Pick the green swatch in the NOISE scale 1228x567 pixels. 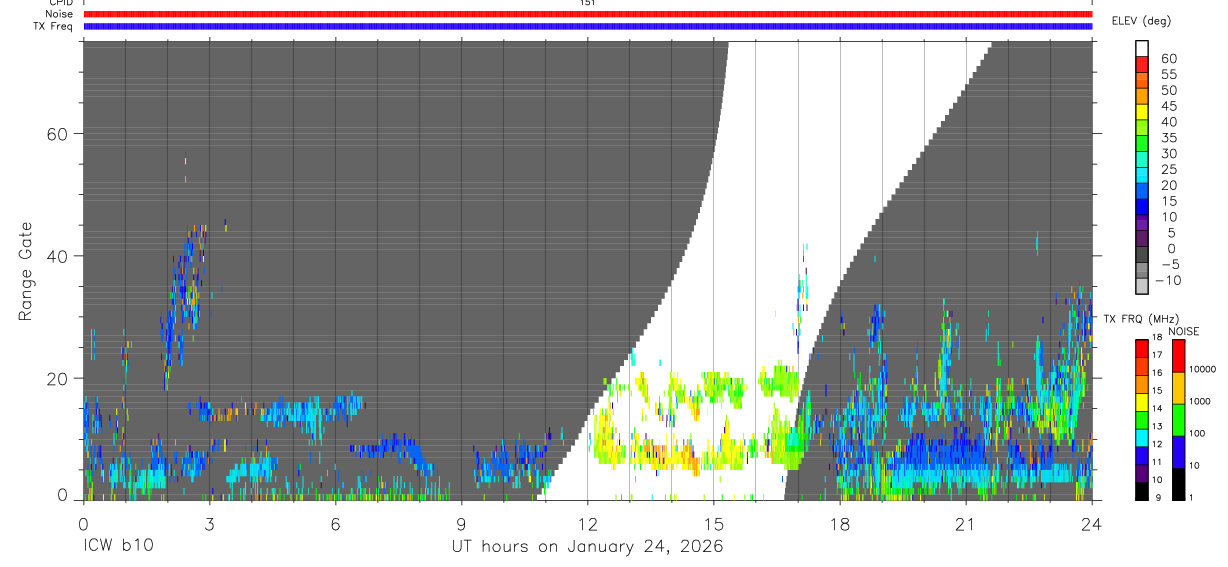coord(1179,420)
